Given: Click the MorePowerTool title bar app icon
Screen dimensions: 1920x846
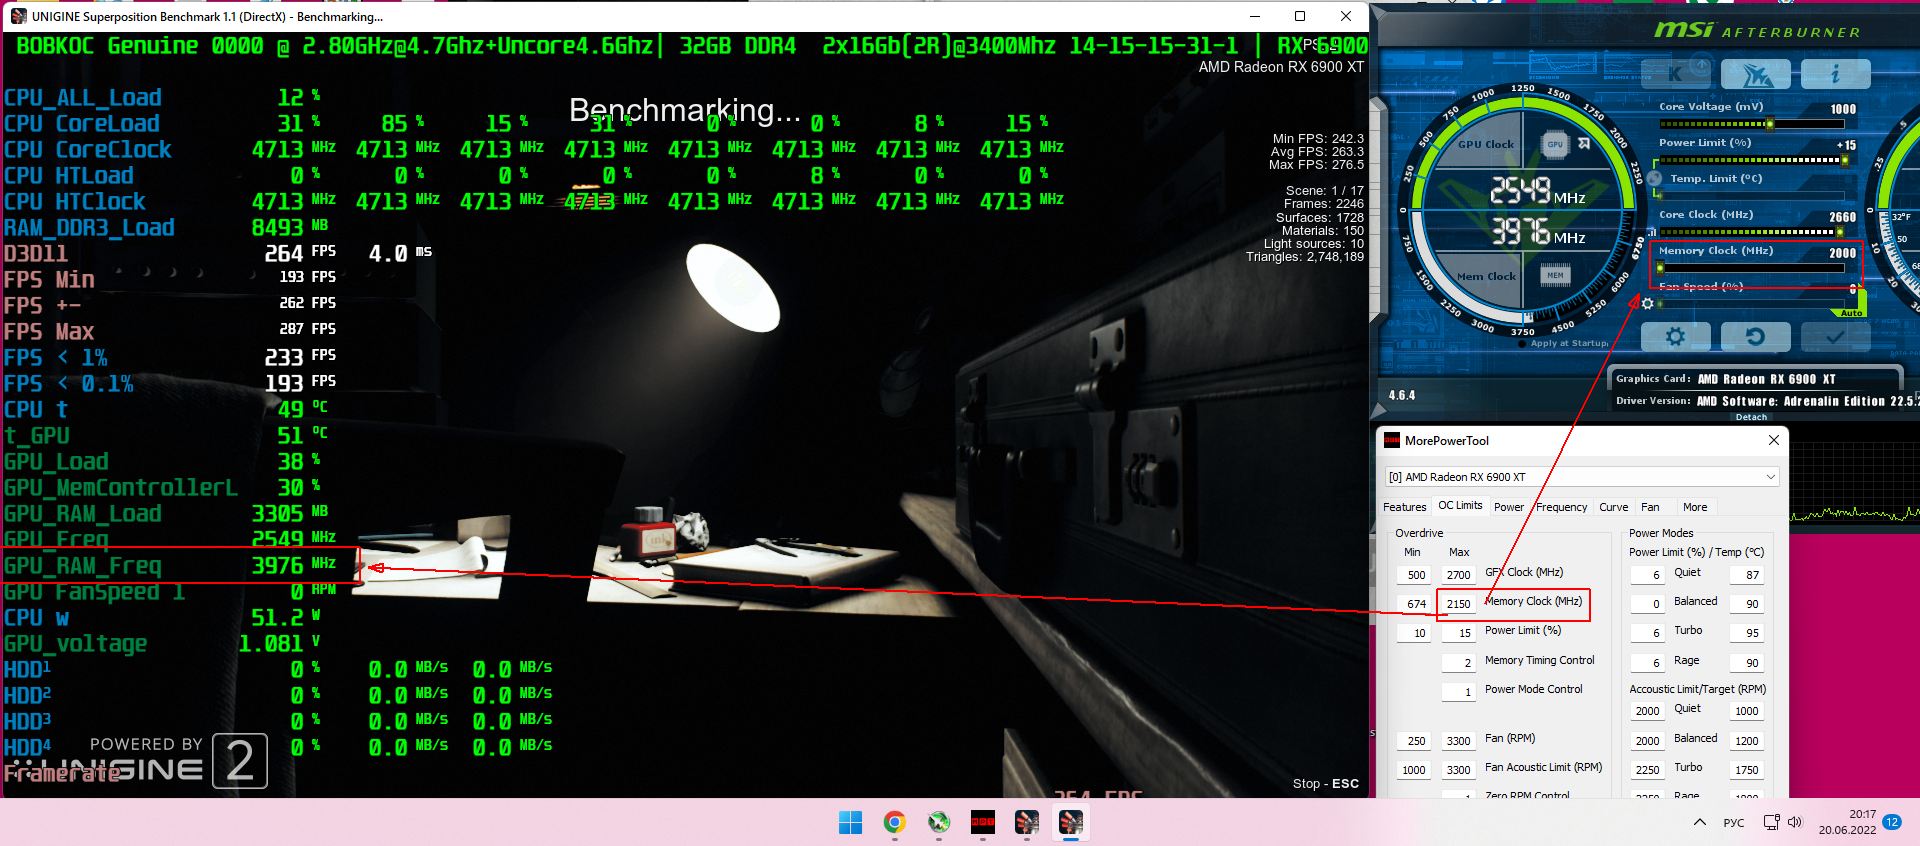Looking at the screenshot, I should pyautogui.click(x=1391, y=440).
